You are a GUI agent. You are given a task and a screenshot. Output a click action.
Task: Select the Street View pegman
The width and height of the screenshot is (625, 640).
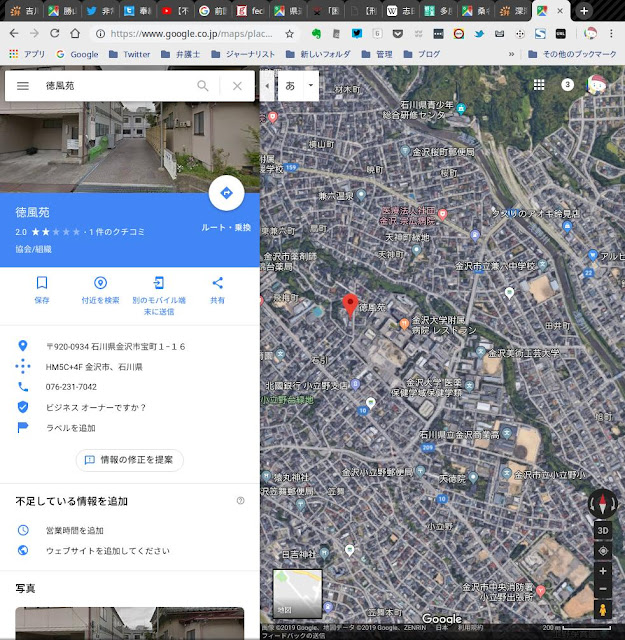[x=603, y=609]
